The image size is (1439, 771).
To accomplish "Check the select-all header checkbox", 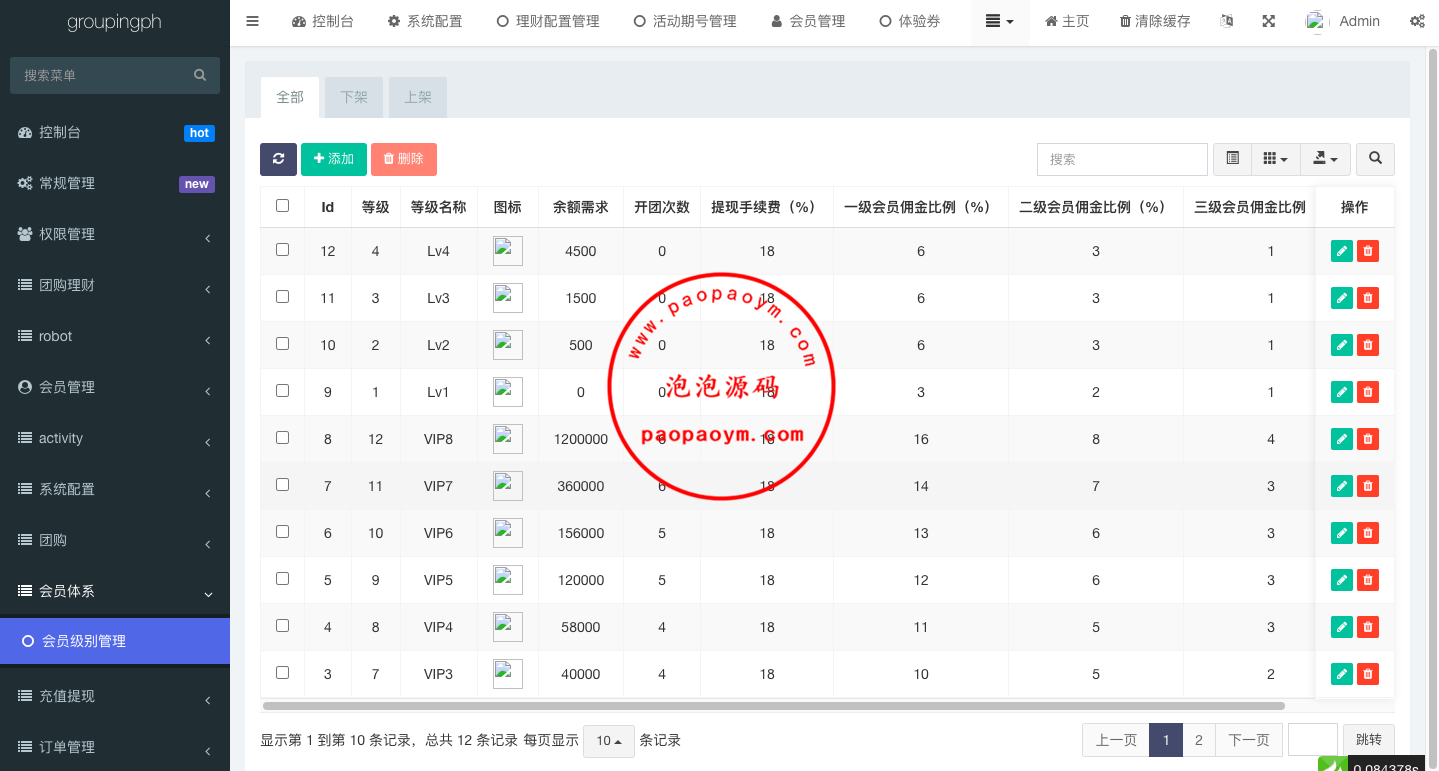I will (x=282, y=206).
